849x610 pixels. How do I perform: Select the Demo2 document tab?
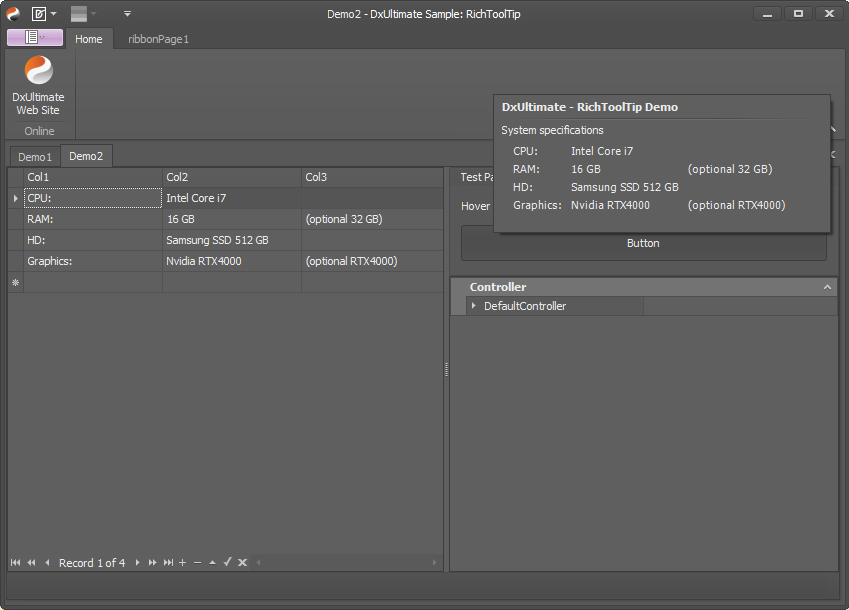pyautogui.click(x=86, y=156)
